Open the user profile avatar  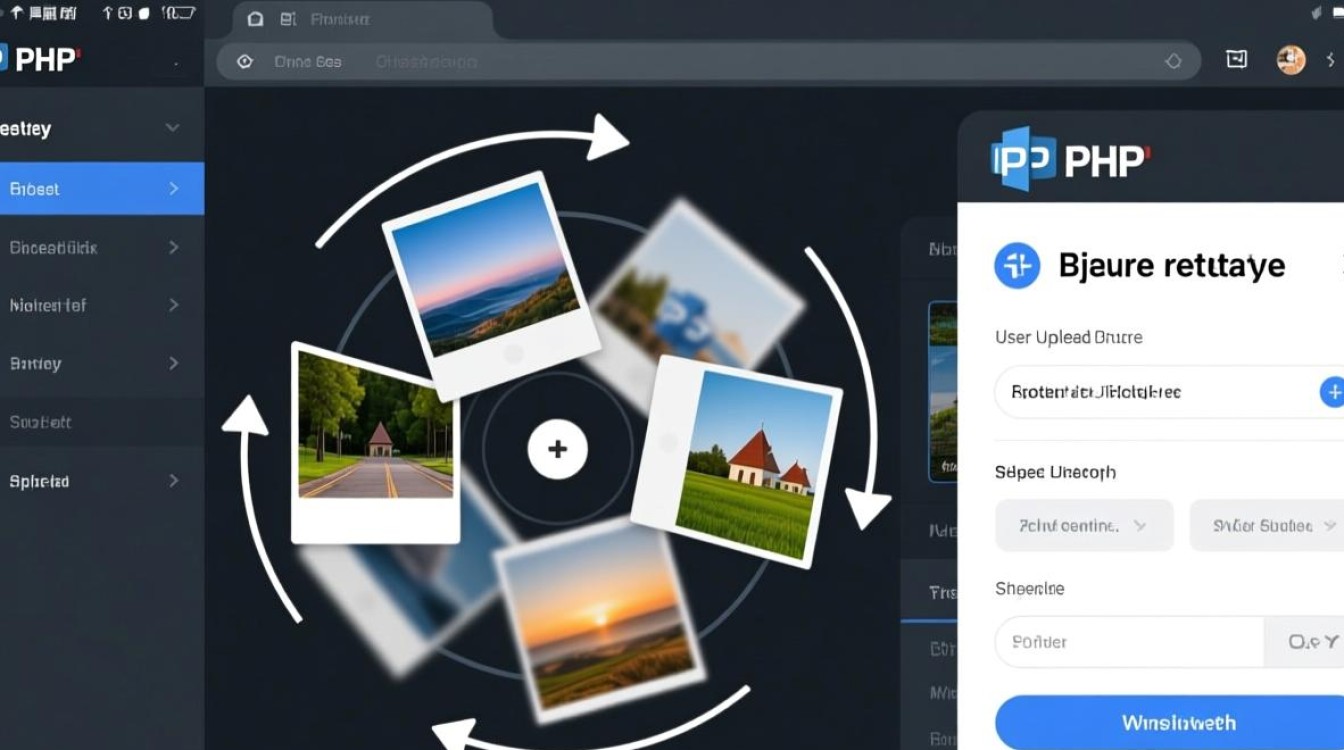pyautogui.click(x=1291, y=60)
